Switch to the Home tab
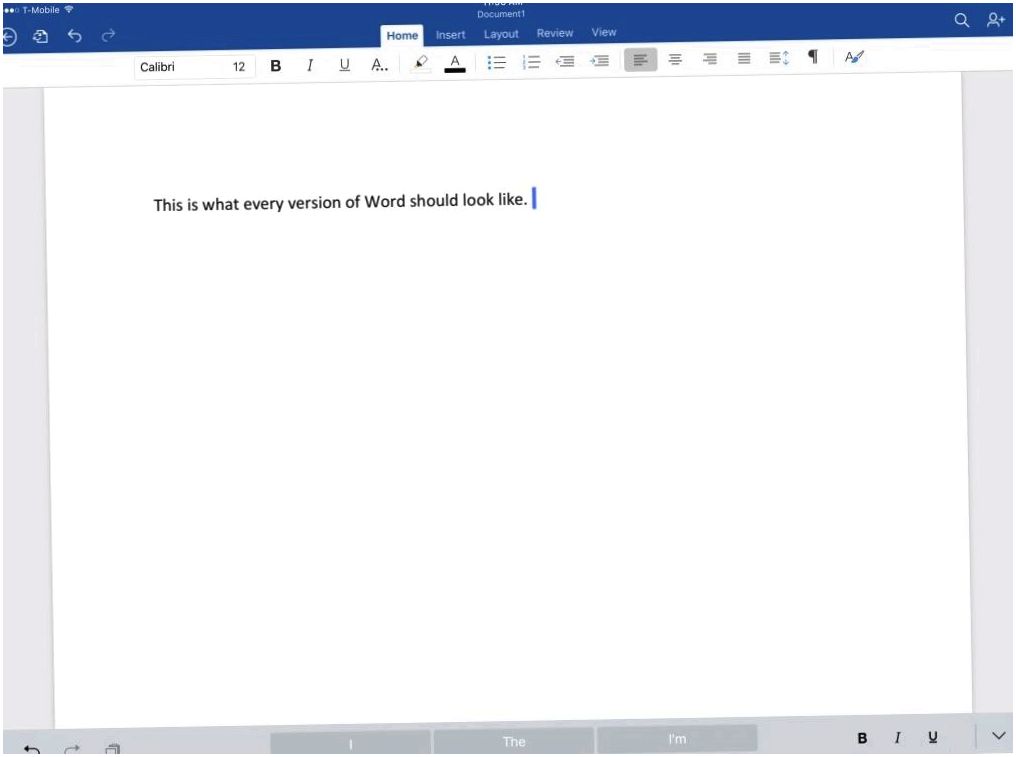 coord(402,36)
